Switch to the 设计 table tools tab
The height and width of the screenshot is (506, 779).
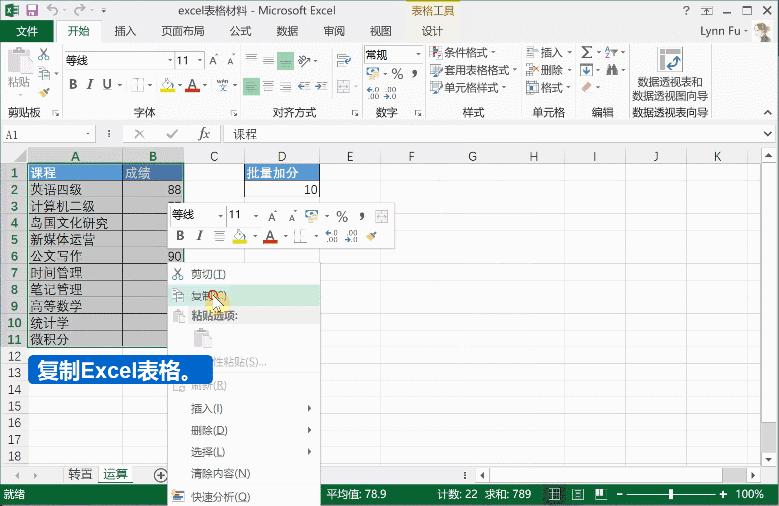[432, 31]
